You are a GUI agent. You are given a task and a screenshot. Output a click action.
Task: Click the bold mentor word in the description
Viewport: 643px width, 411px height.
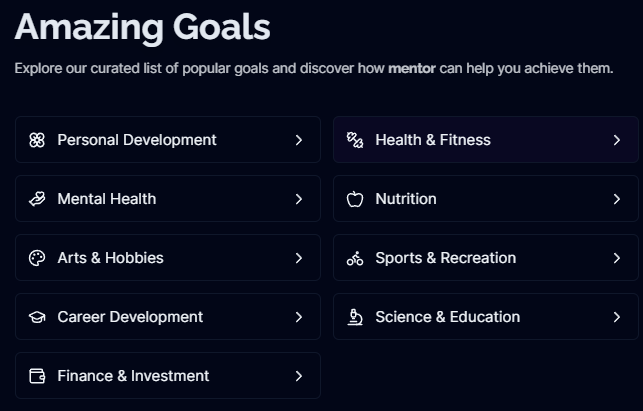[411, 69]
